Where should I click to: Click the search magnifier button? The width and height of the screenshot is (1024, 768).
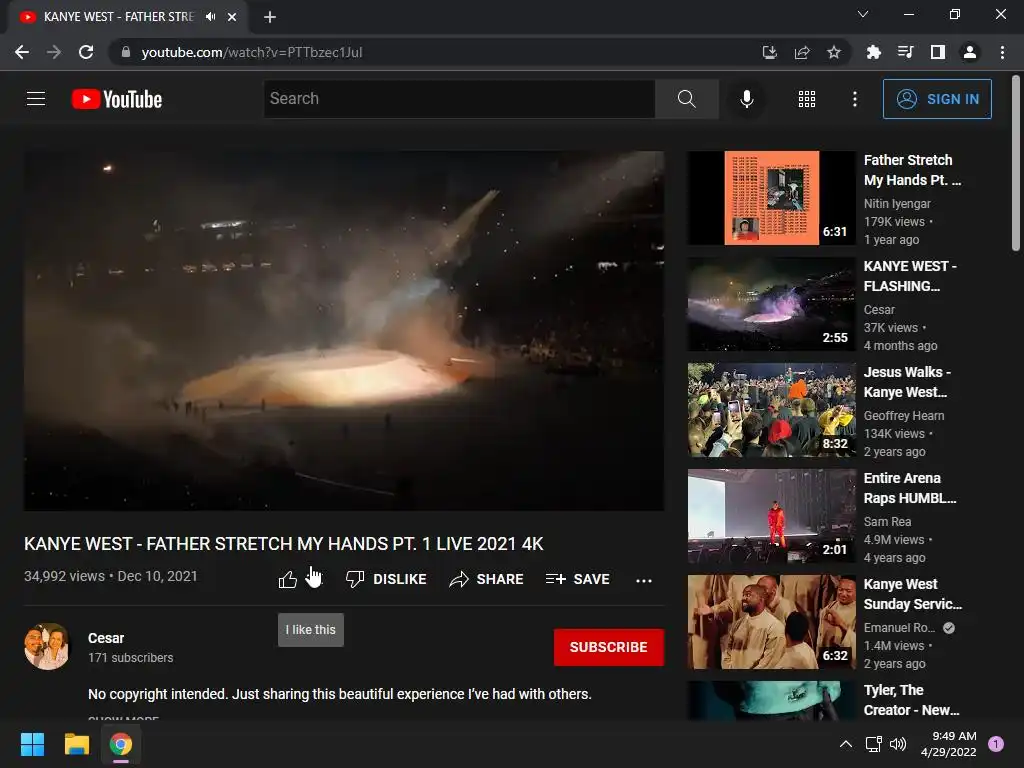pyautogui.click(x=686, y=99)
